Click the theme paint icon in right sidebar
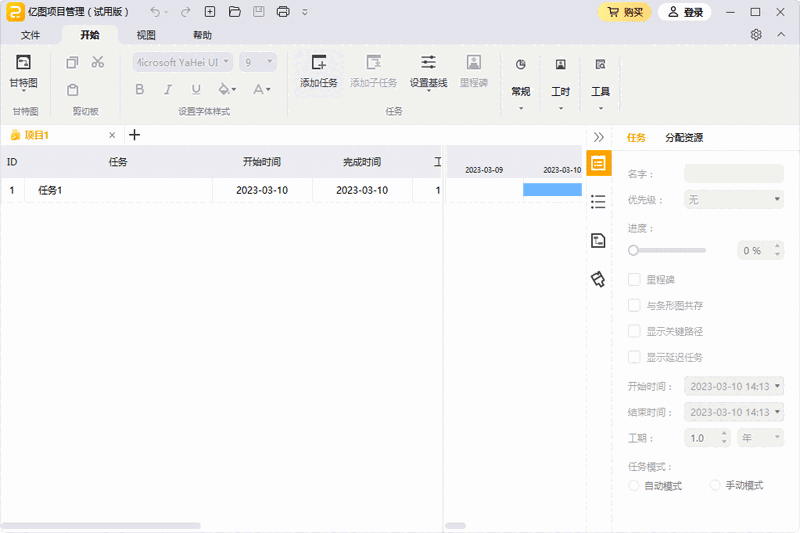The image size is (800, 533). [598, 279]
